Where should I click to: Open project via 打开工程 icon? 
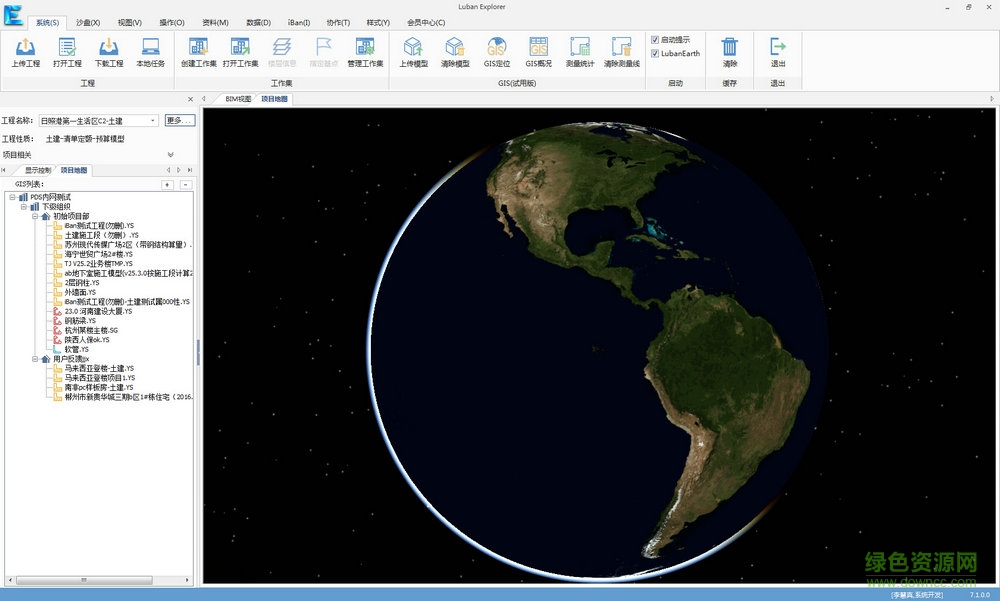coord(68,49)
